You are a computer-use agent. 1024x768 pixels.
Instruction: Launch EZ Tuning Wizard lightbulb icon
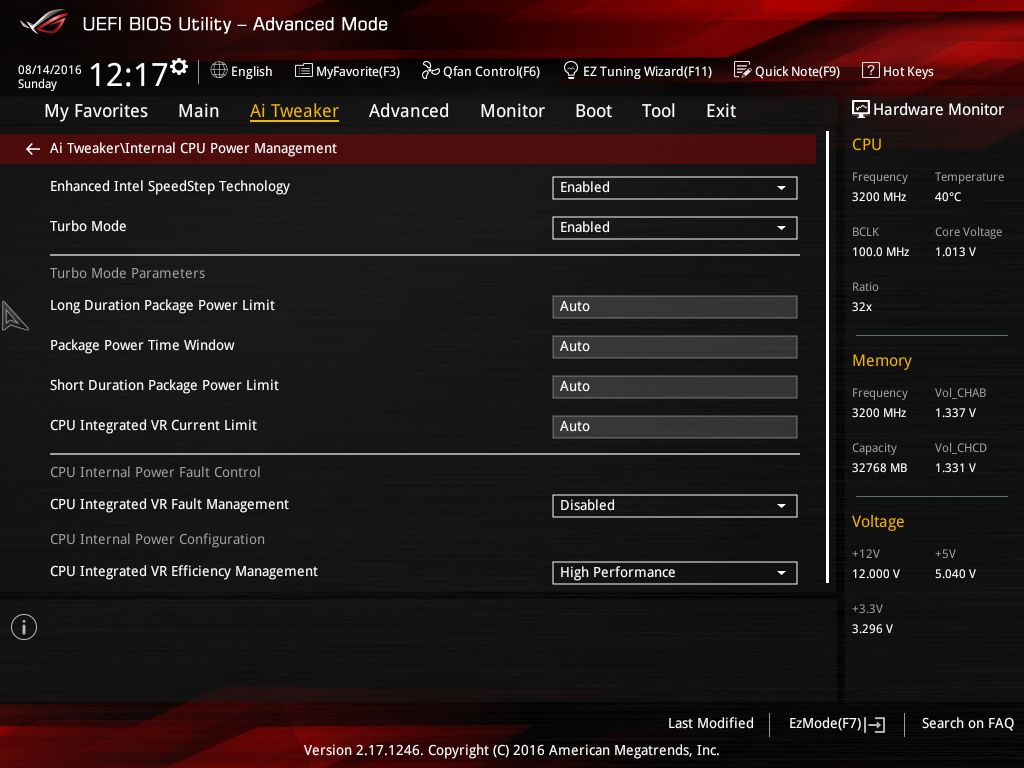pos(571,71)
